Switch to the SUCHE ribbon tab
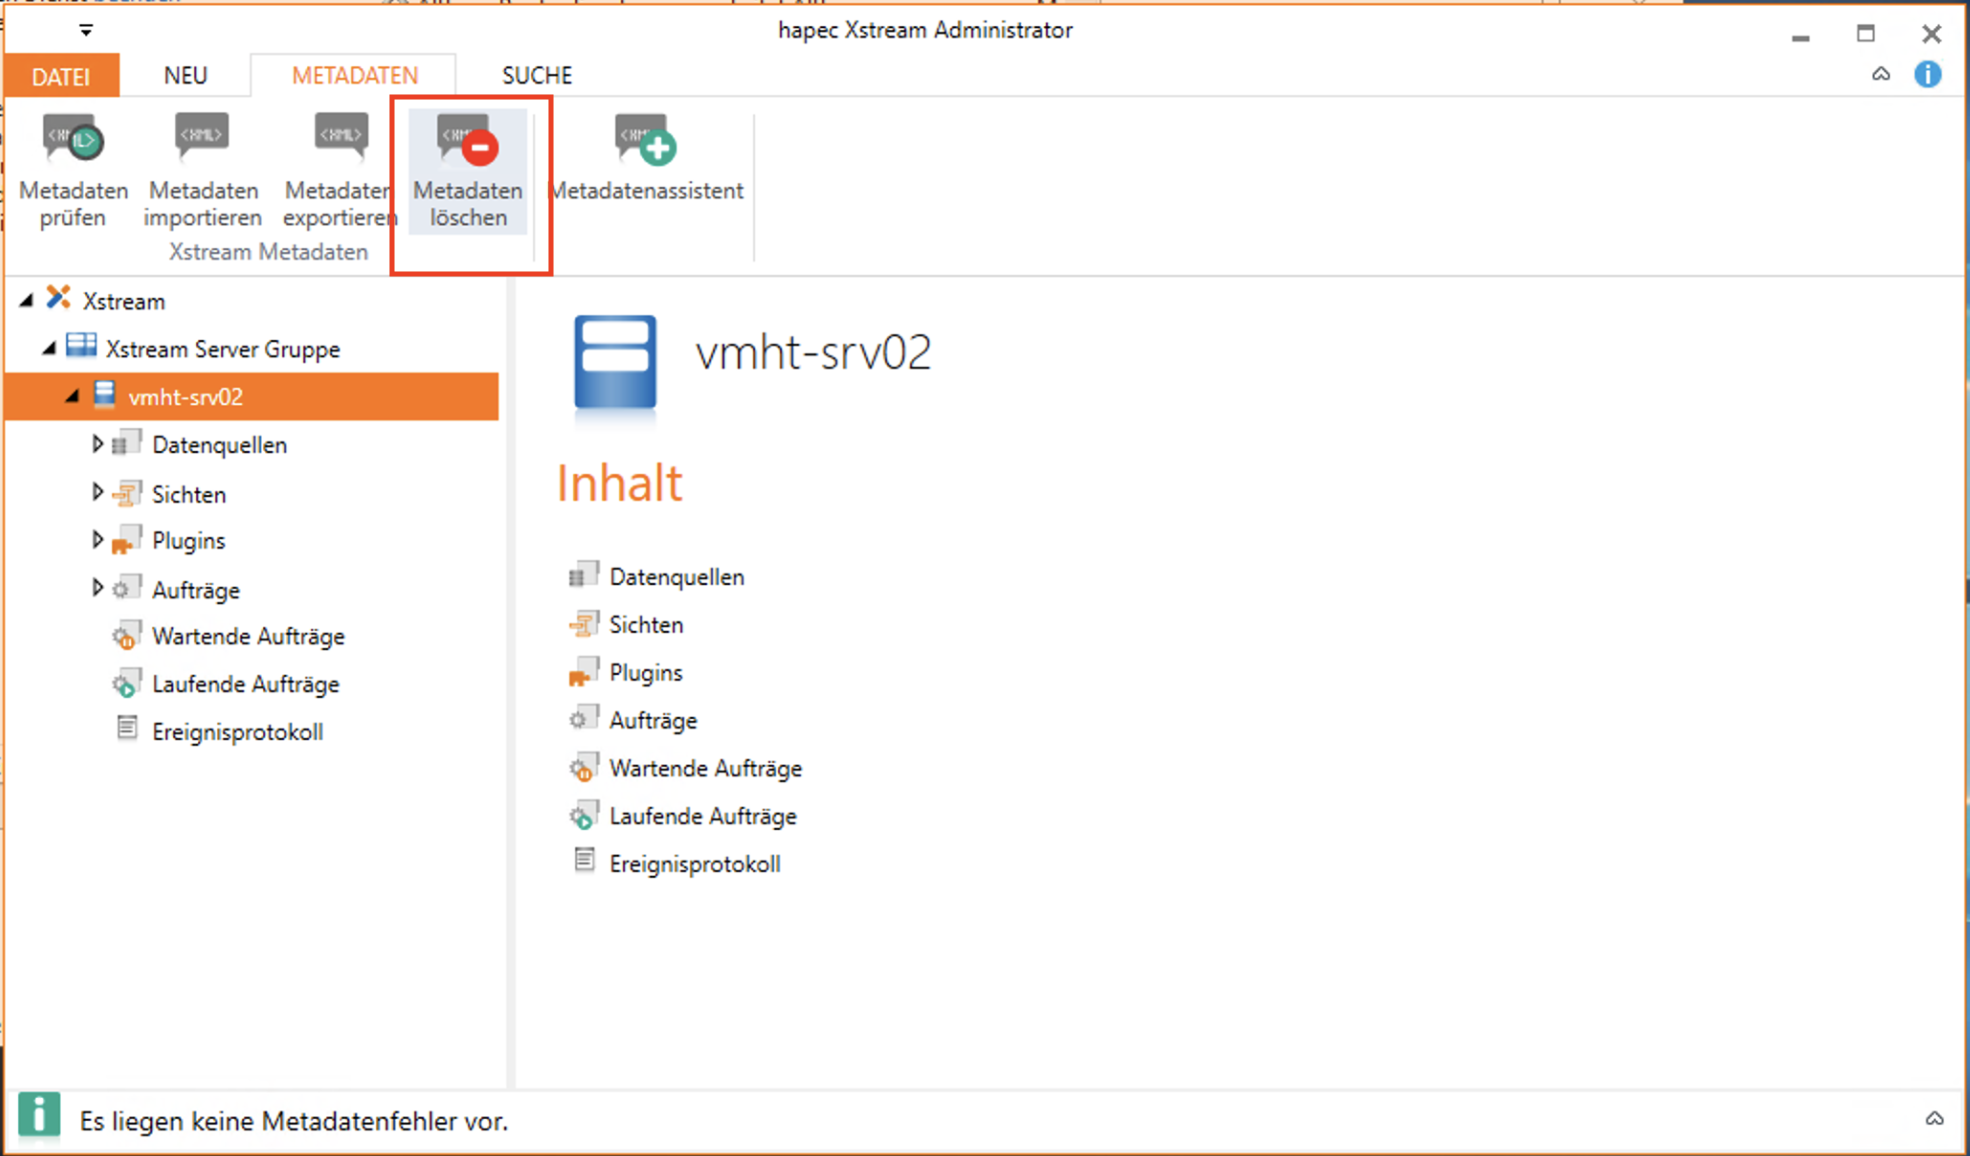Viewport: 1970px width, 1156px height. pos(537,76)
